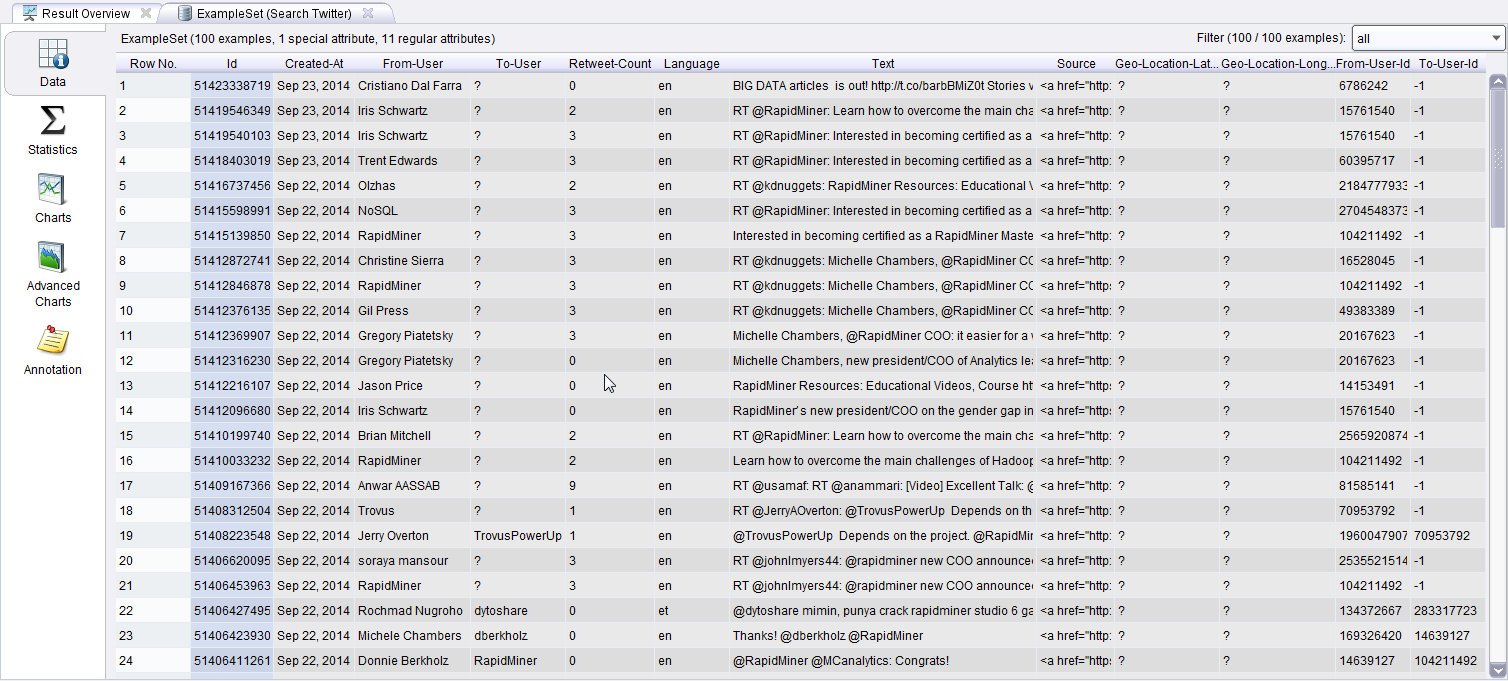Screen dimensions: 1508x681
Task: Sort table by From-User column header
Action: 412,63
